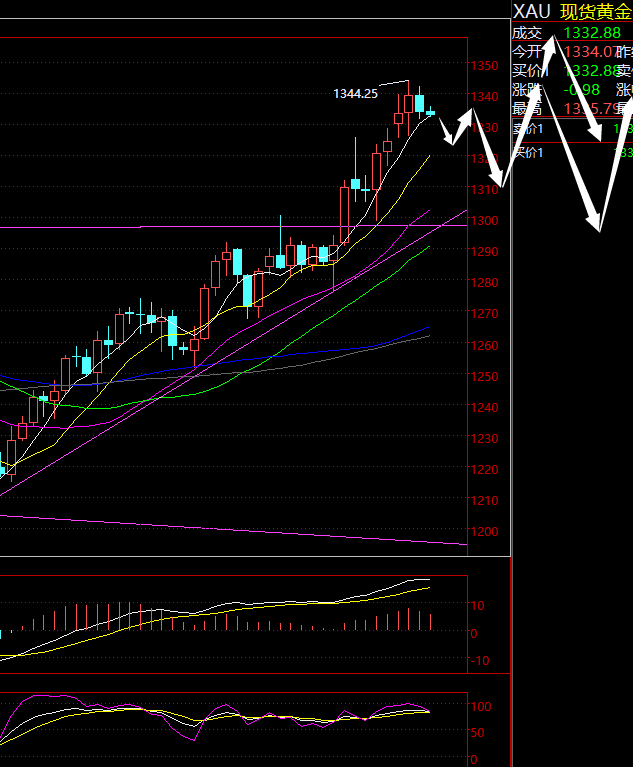Select the green 1332.88 value beside 成交
633x767 pixels.
(x=592, y=33)
